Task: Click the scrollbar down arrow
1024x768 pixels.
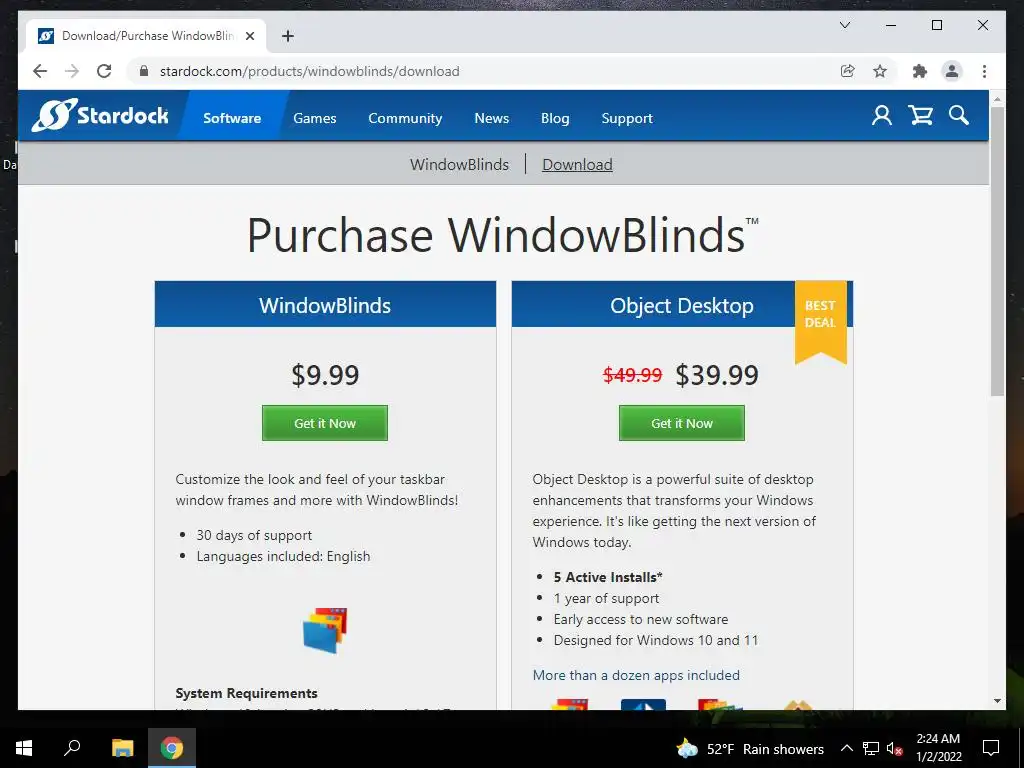Action: pyautogui.click(x=997, y=701)
